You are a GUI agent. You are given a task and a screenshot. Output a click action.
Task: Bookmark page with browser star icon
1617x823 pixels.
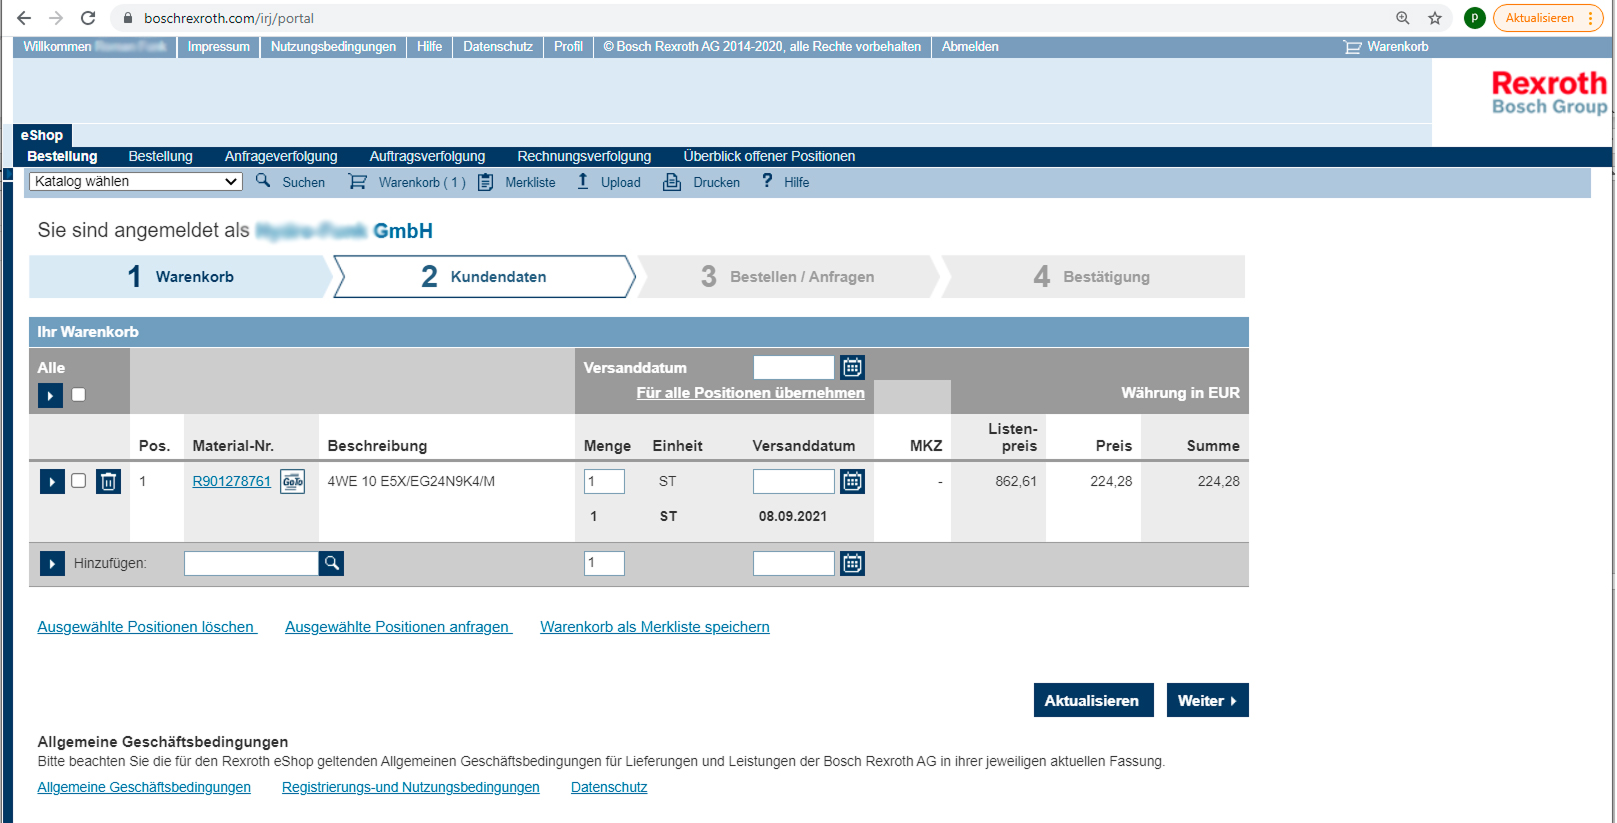1435,18
